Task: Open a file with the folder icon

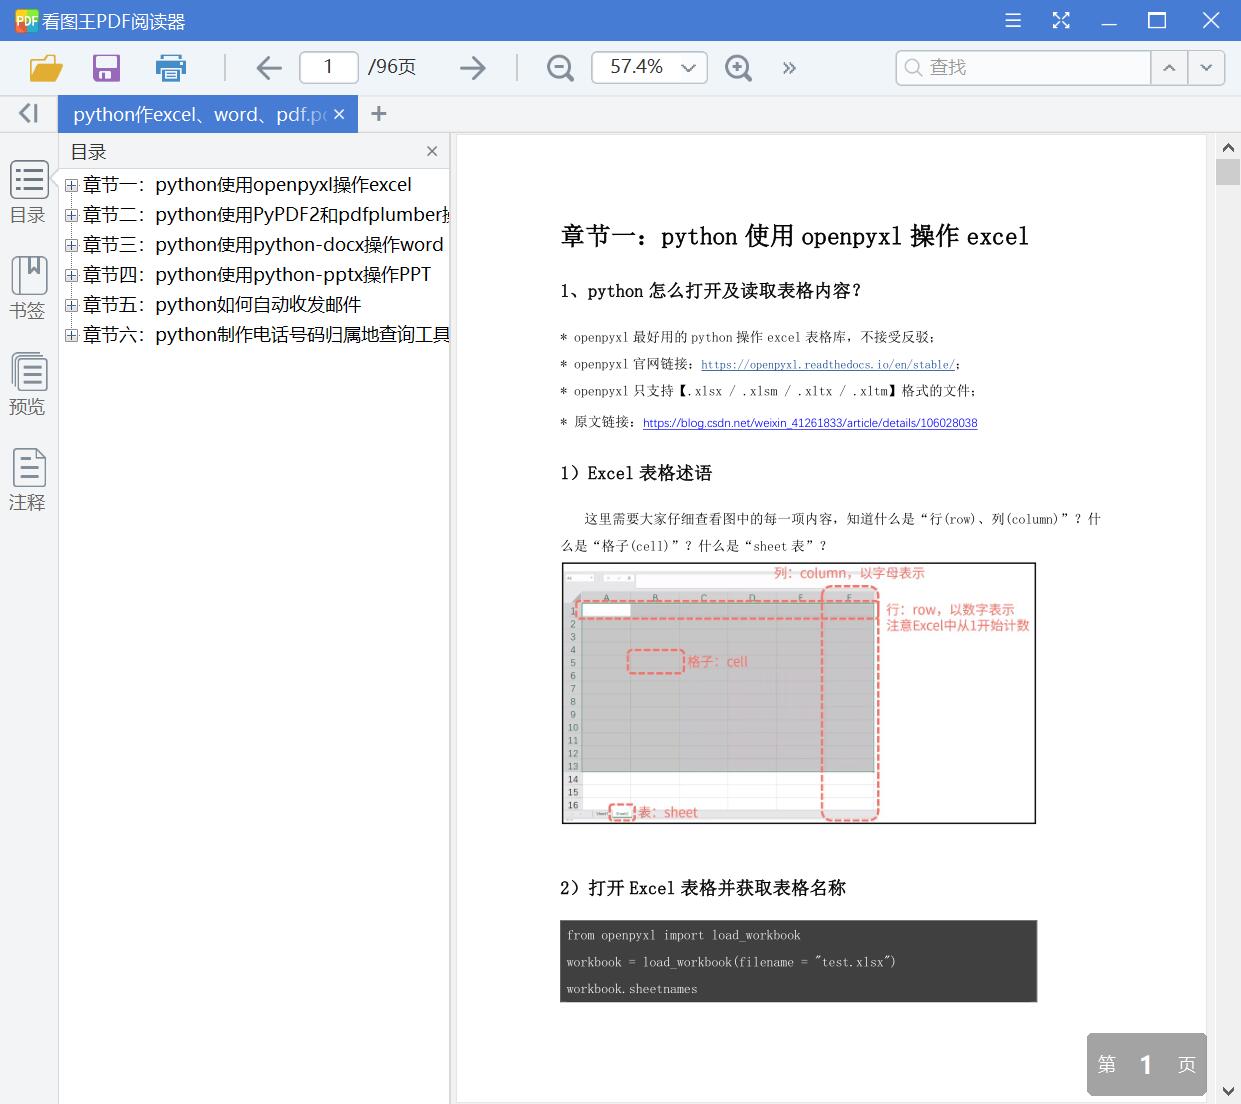Action: [x=44, y=67]
